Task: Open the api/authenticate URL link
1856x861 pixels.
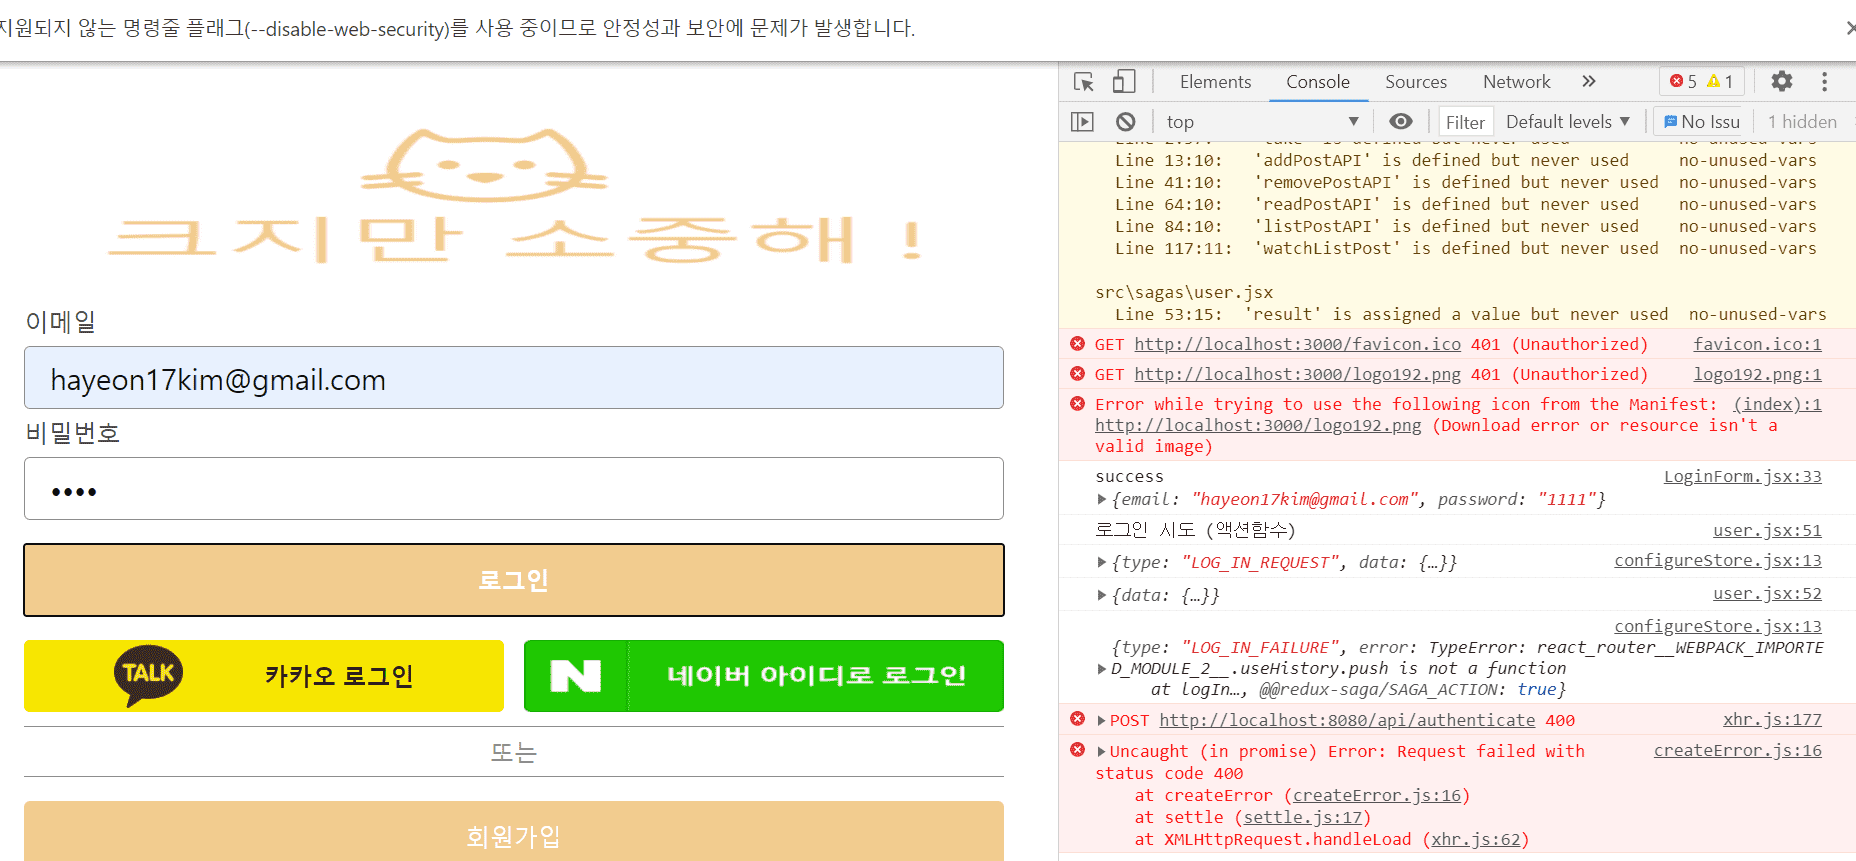Action: coord(1347,720)
